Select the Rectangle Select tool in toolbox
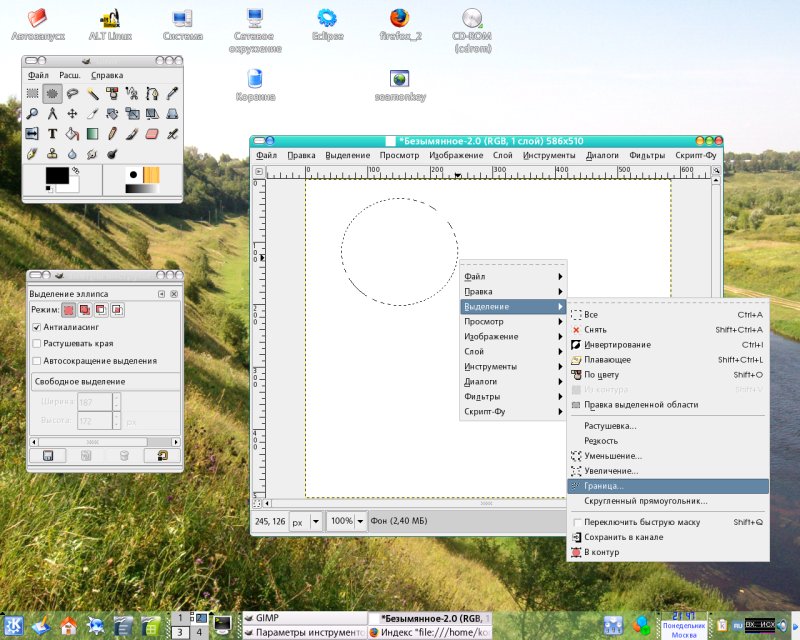The image size is (800, 640). coord(32,93)
